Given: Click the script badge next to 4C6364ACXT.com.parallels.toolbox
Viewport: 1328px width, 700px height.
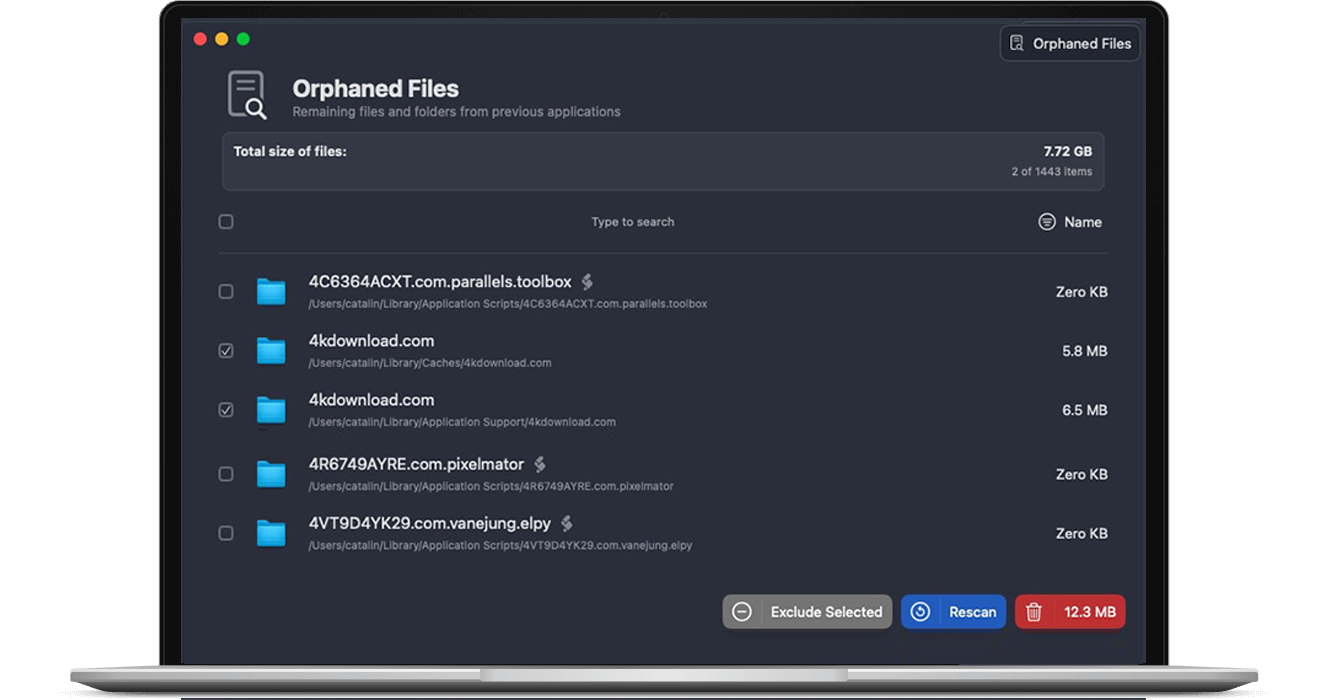Looking at the screenshot, I should click(x=587, y=281).
